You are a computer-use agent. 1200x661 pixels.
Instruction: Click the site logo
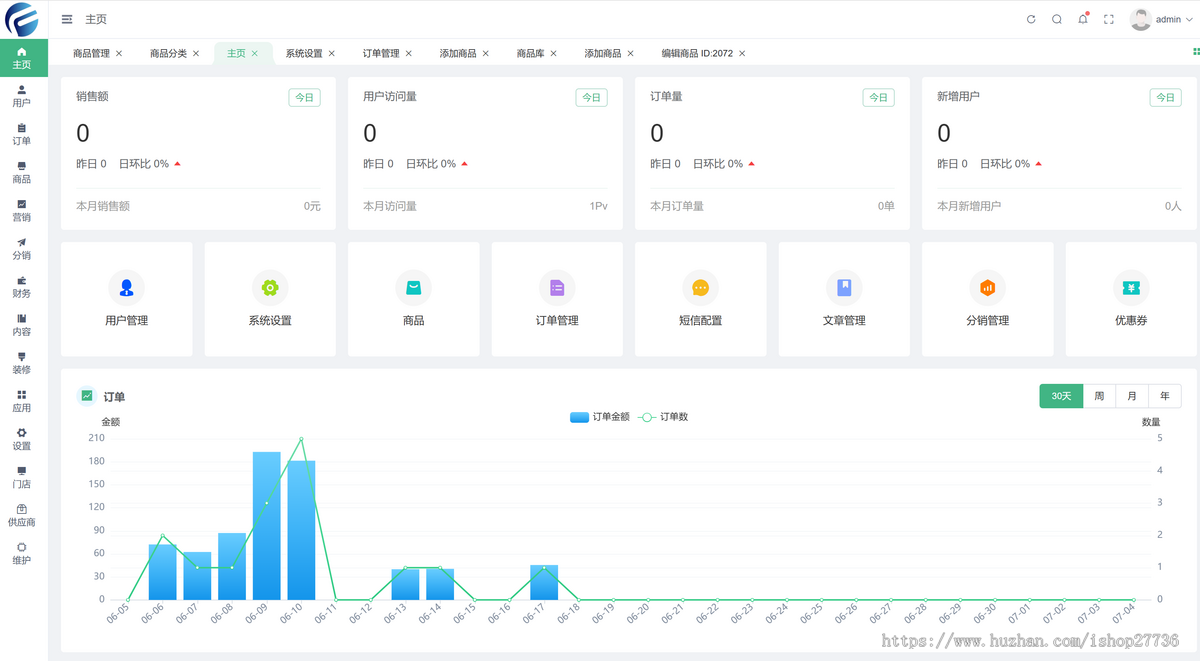point(22,19)
